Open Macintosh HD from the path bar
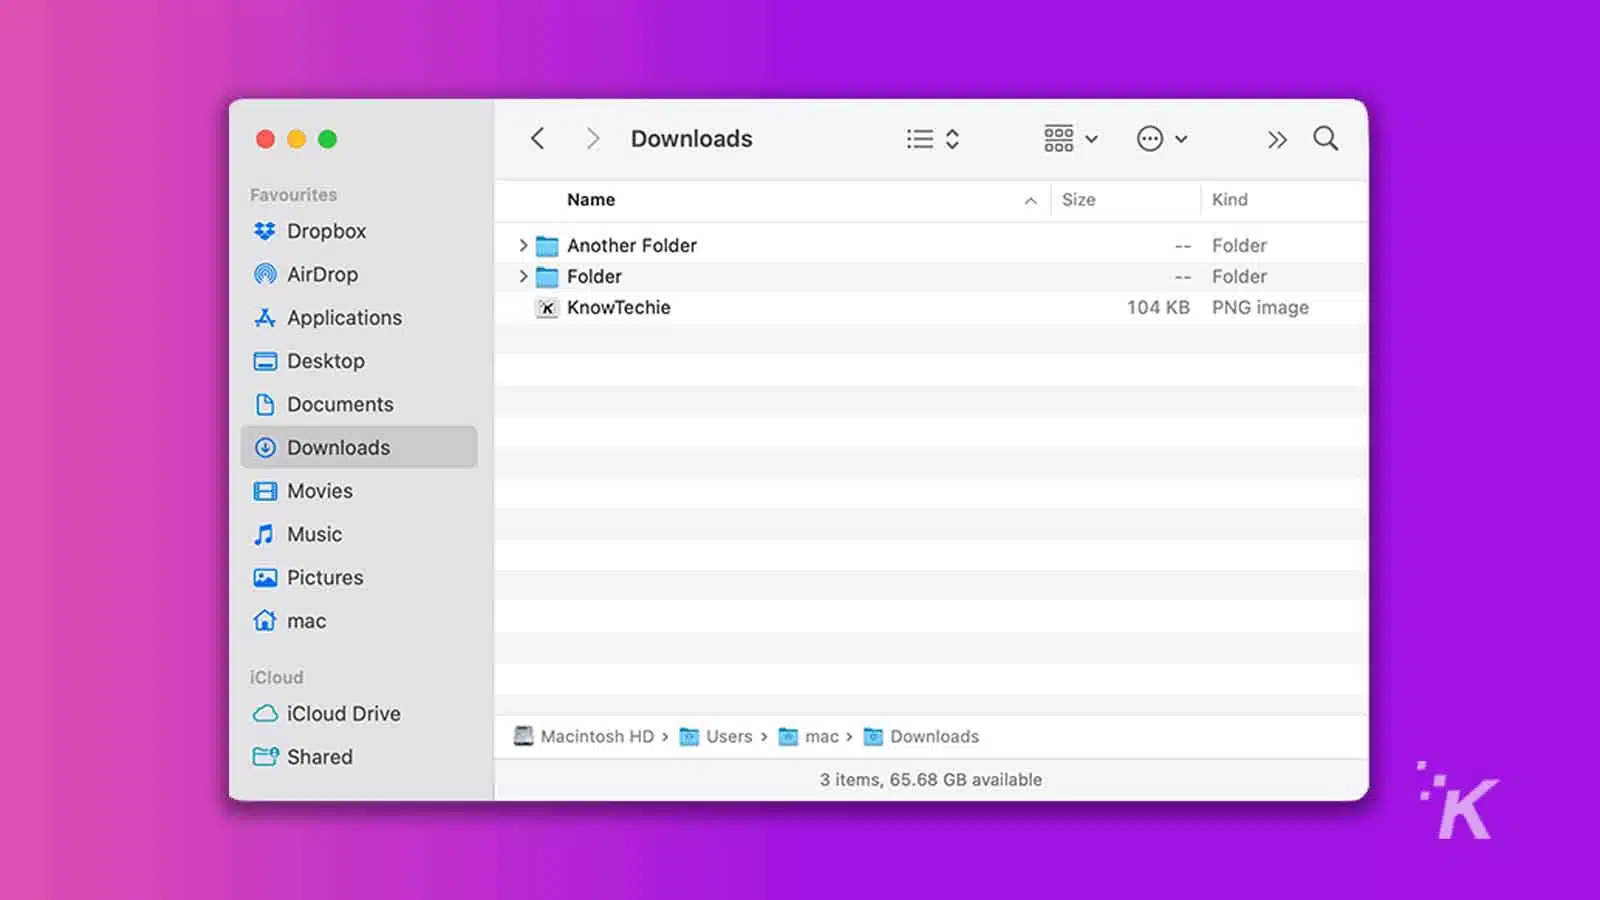 [x=595, y=736]
